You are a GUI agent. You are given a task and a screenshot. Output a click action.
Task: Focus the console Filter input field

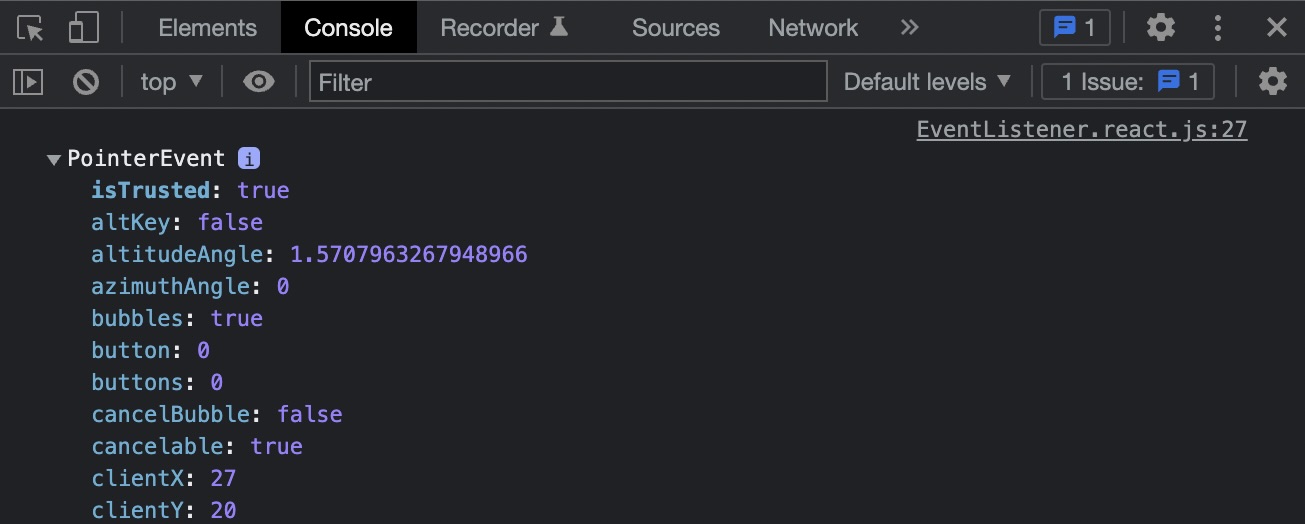pos(568,82)
